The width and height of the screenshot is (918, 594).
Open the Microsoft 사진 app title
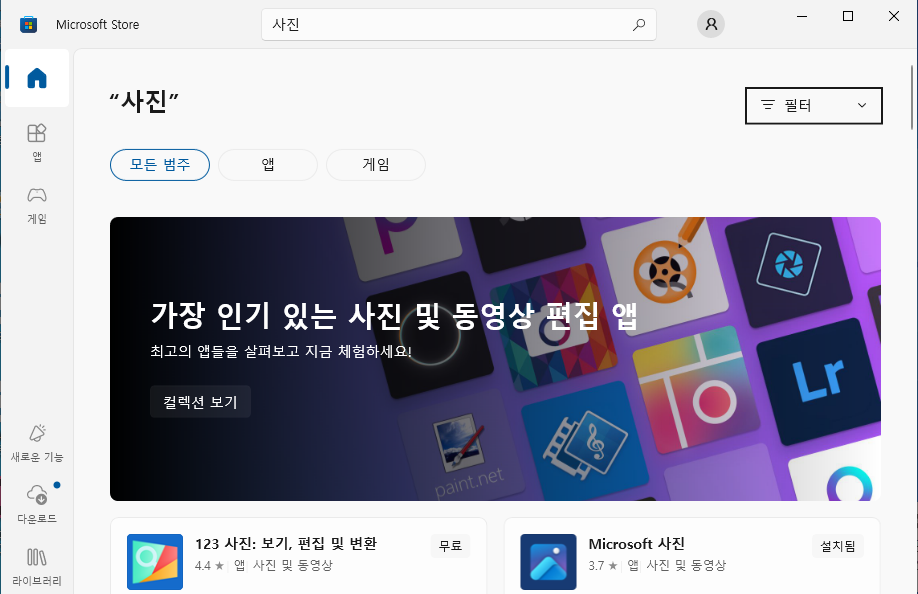click(636, 544)
